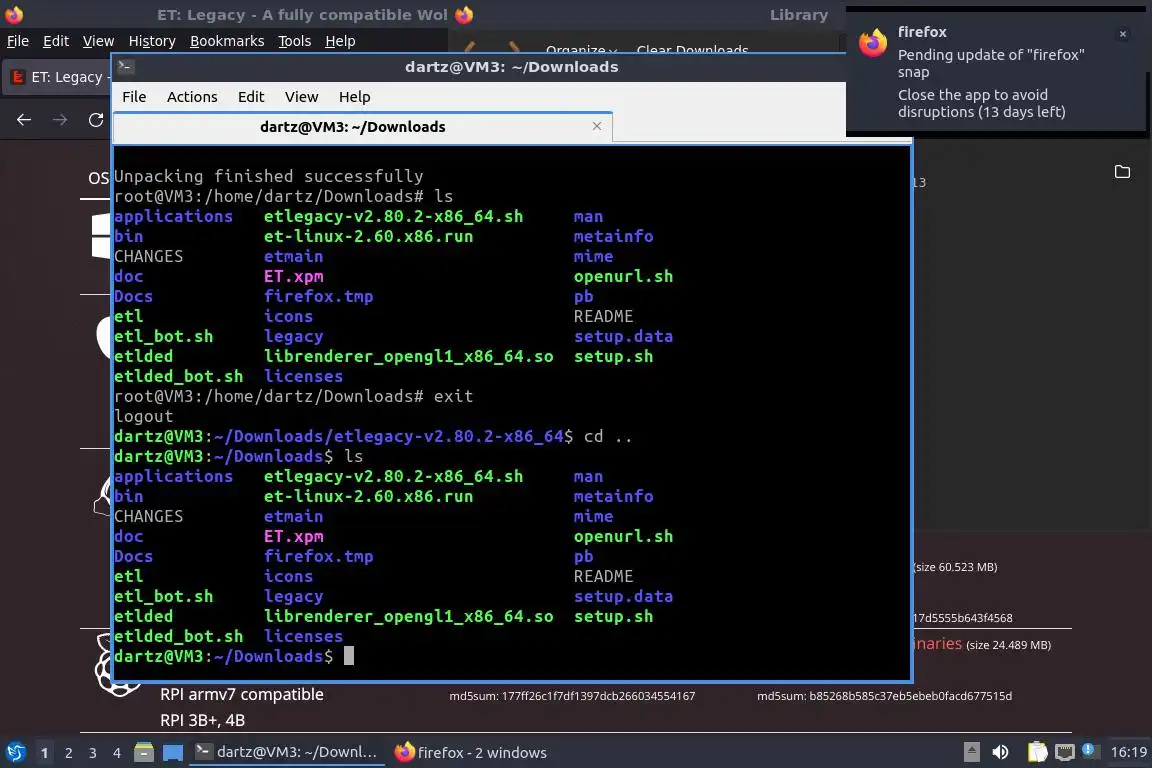The height and width of the screenshot is (768, 1152).
Task: Click Firefox back arrow button
Action: coord(24,120)
